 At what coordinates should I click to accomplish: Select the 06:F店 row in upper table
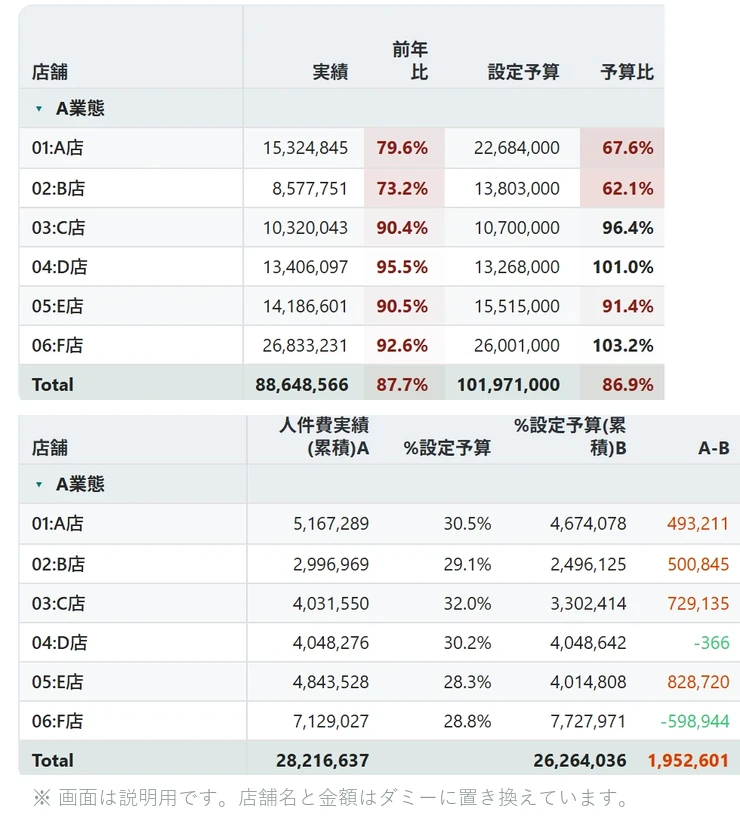[341, 346]
